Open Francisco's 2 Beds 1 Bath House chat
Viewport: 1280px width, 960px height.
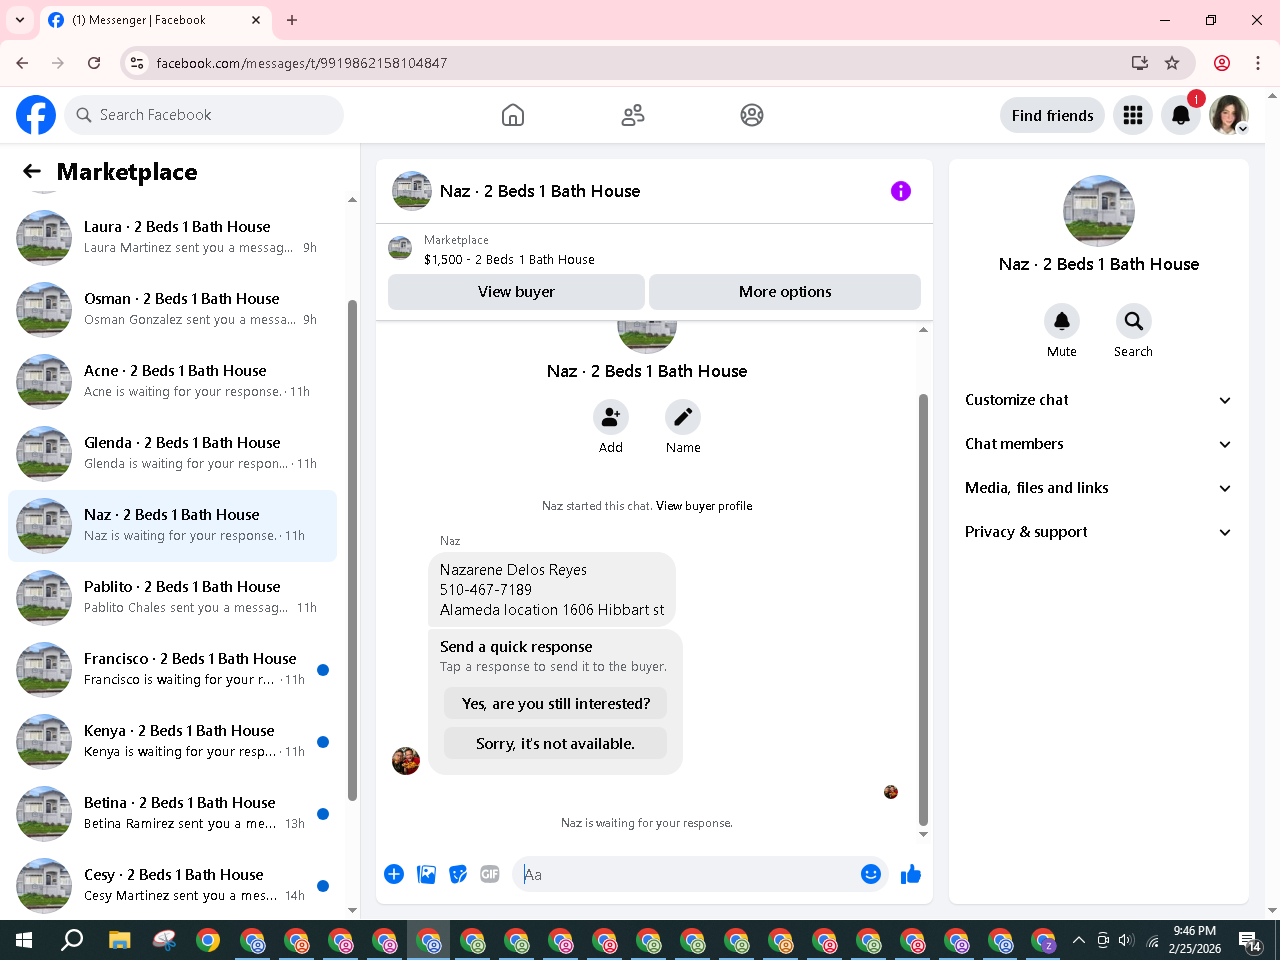tap(172, 670)
